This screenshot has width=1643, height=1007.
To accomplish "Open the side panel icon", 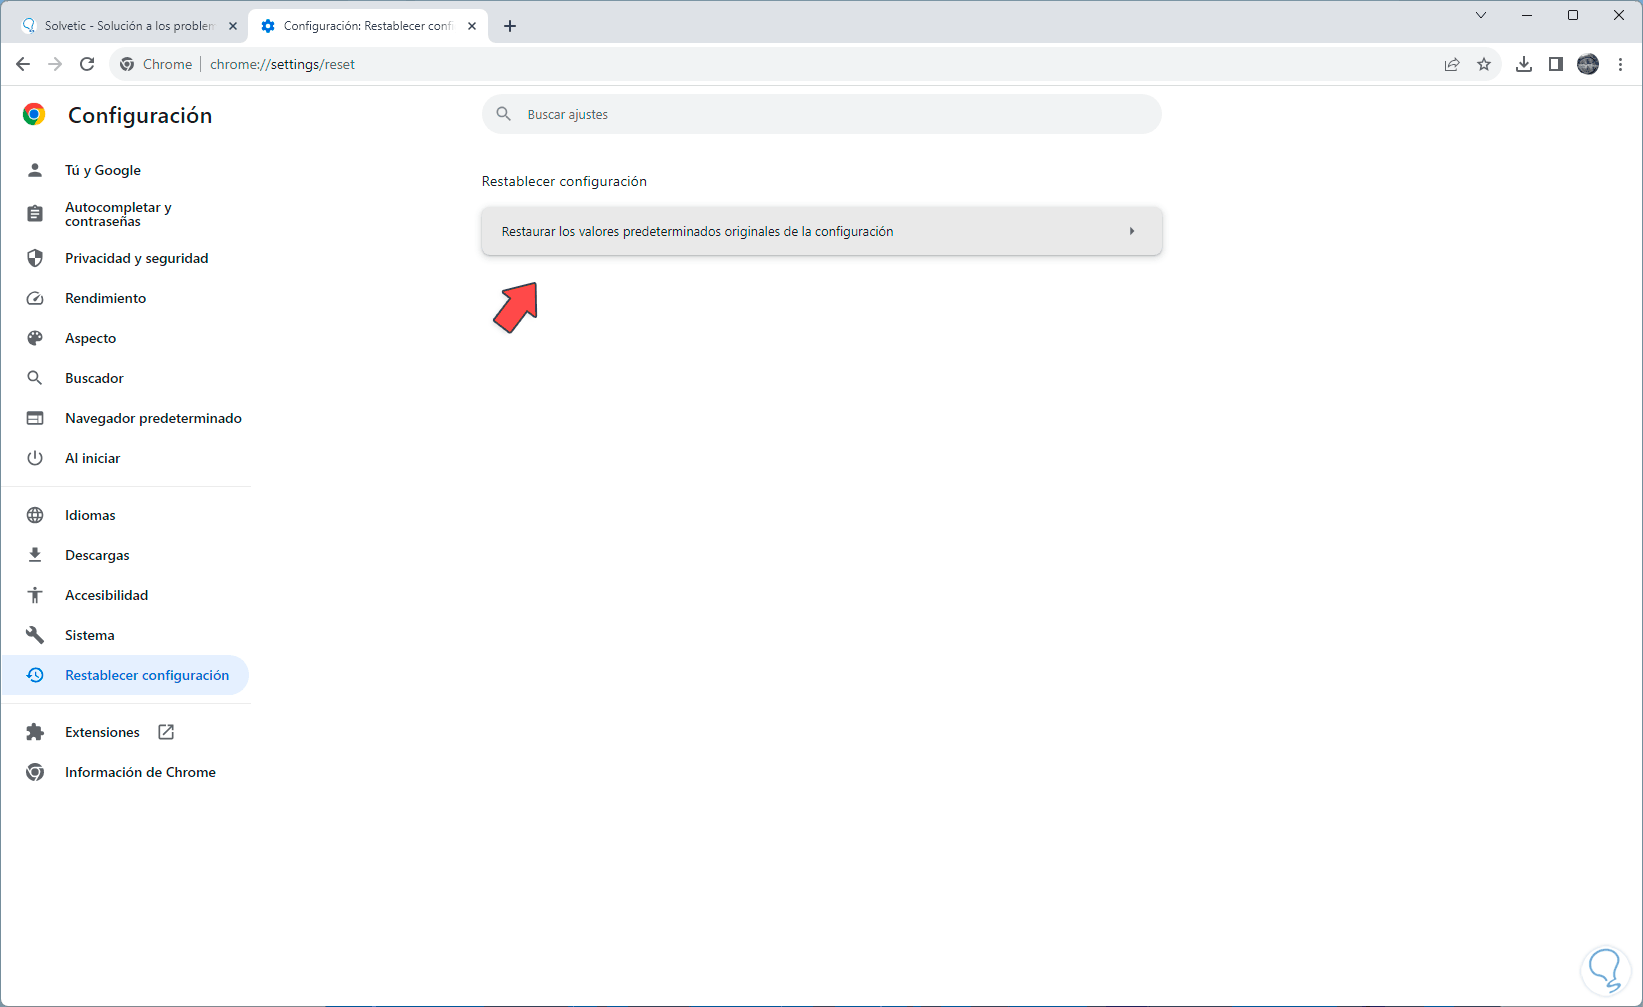I will coord(1556,64).
